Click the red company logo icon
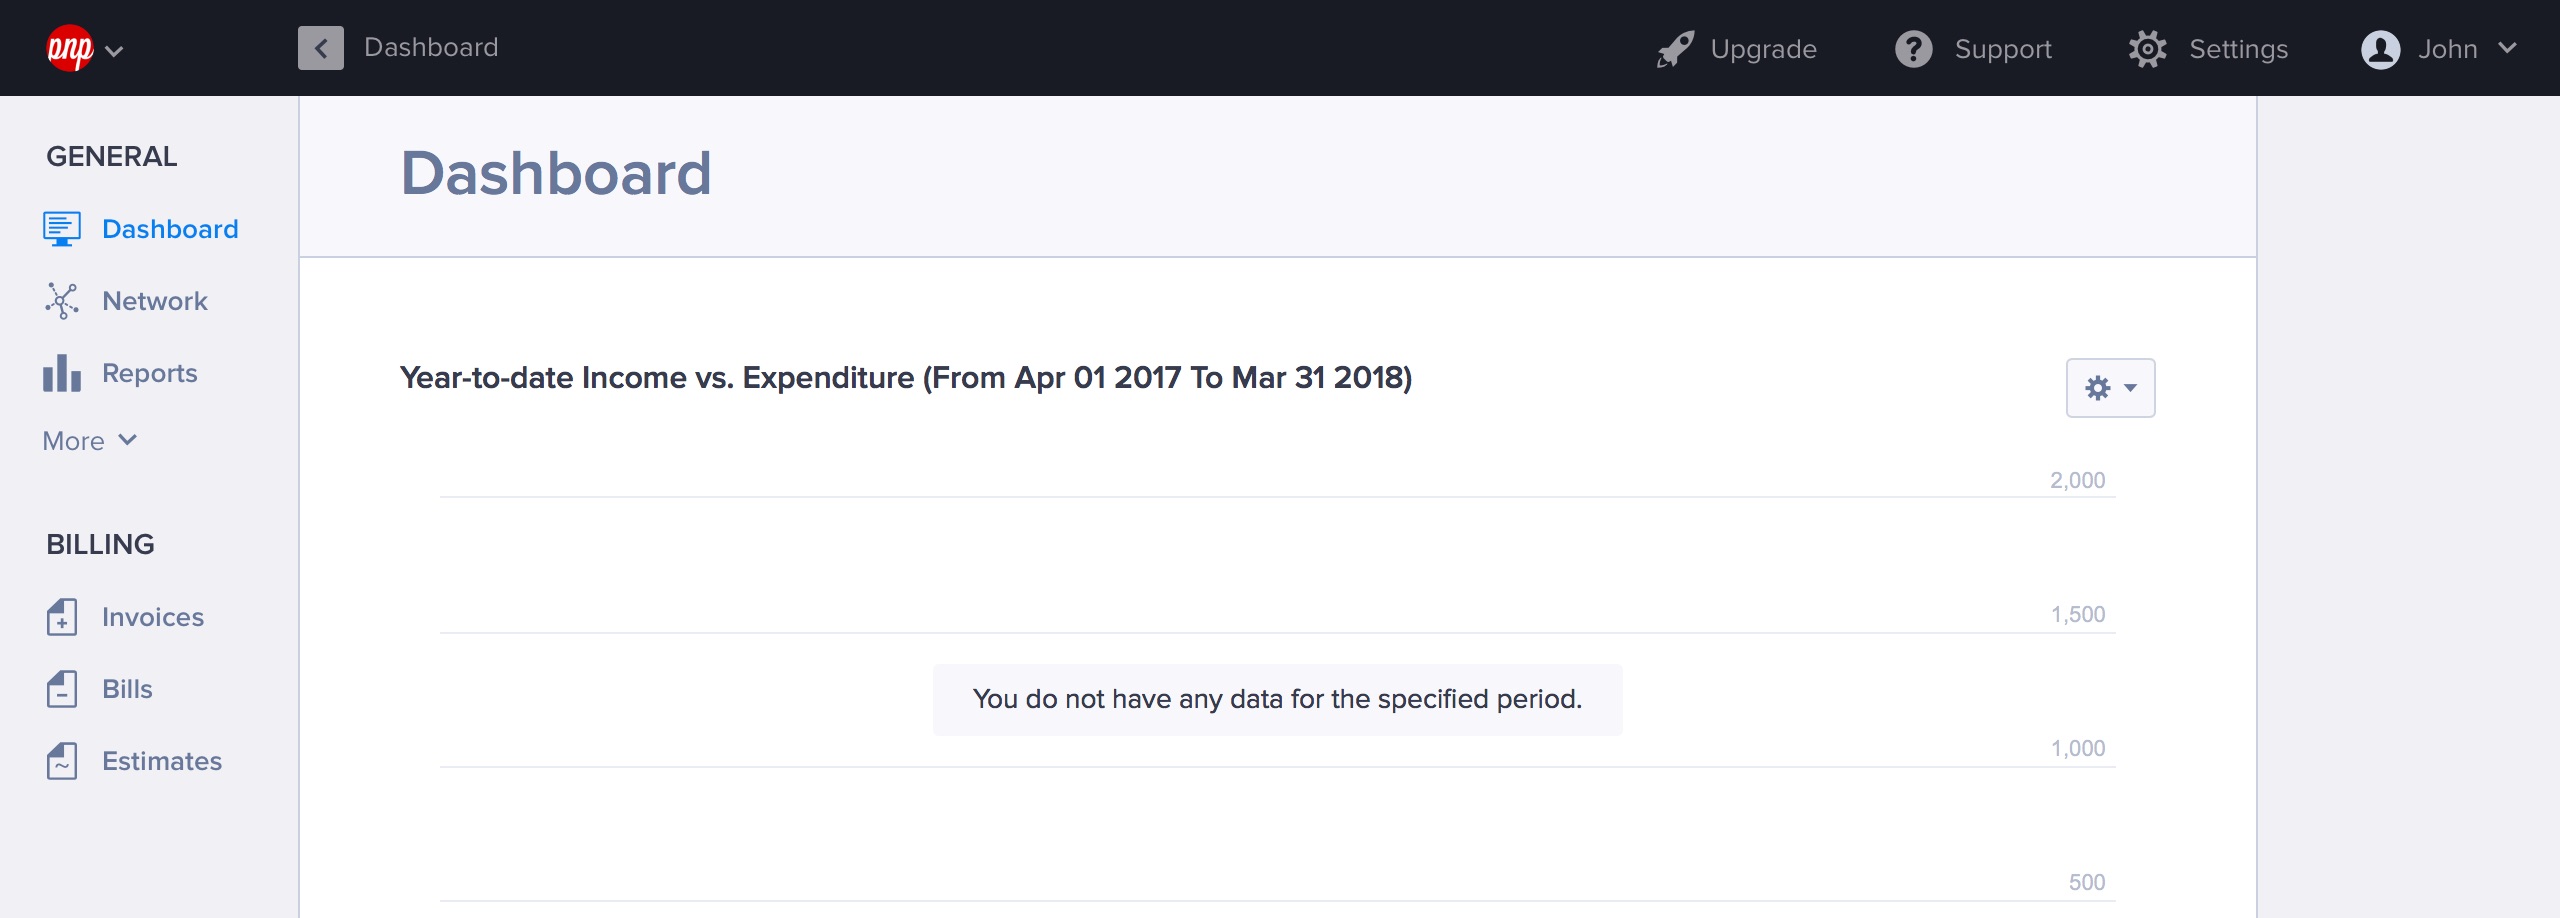 (70, 48)
